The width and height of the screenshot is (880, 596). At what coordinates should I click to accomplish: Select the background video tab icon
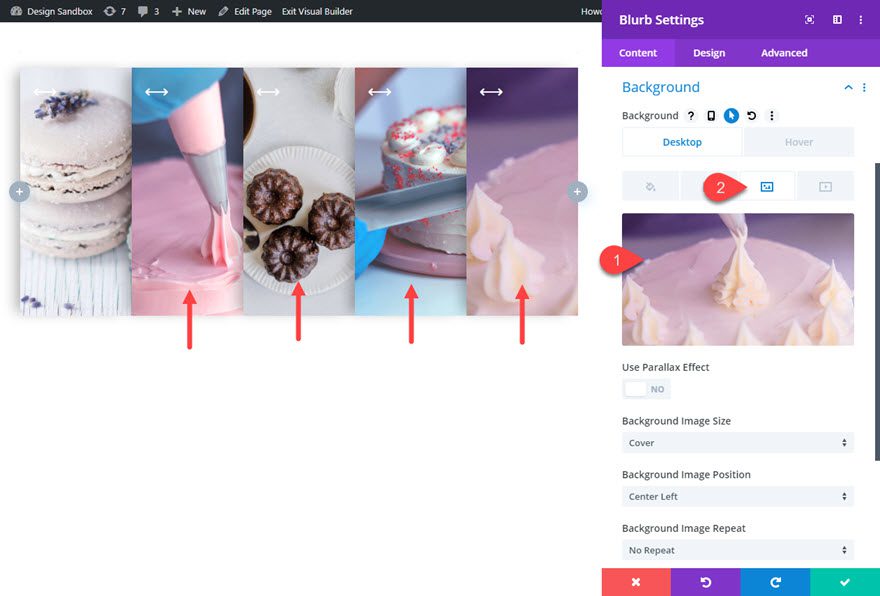[826, 185]
